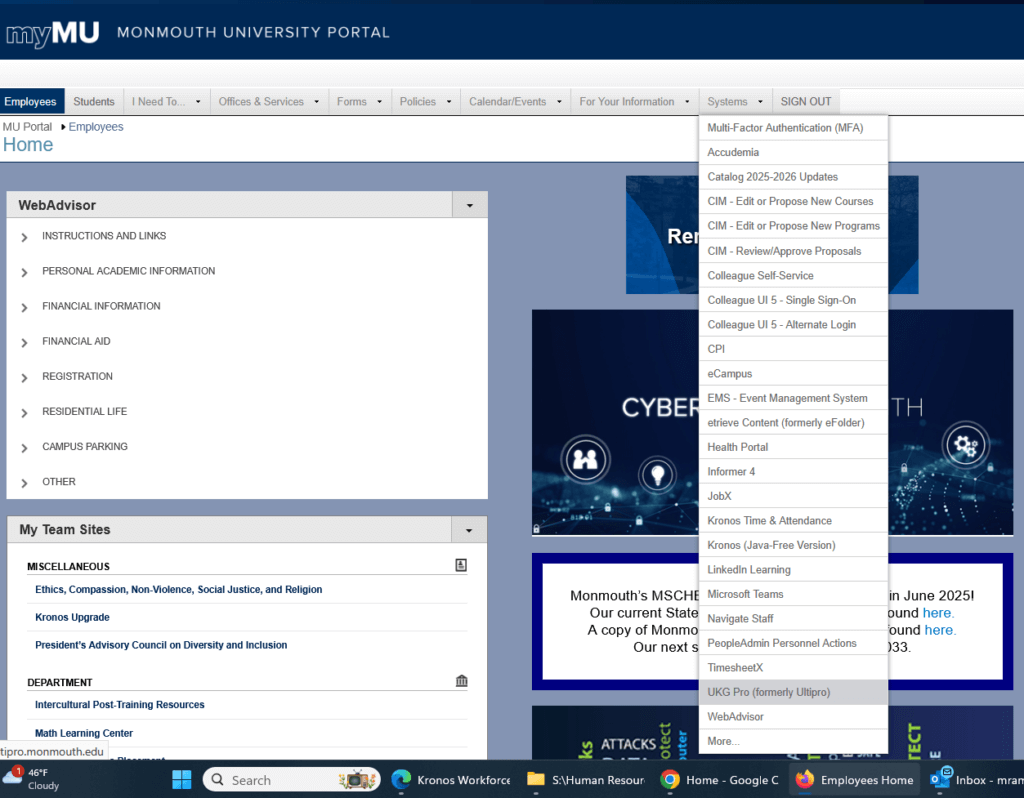The height and width of the screenshot is (798, 1024).
Task: Collapse the WebAdvisor panel
Action: (469, 204)
